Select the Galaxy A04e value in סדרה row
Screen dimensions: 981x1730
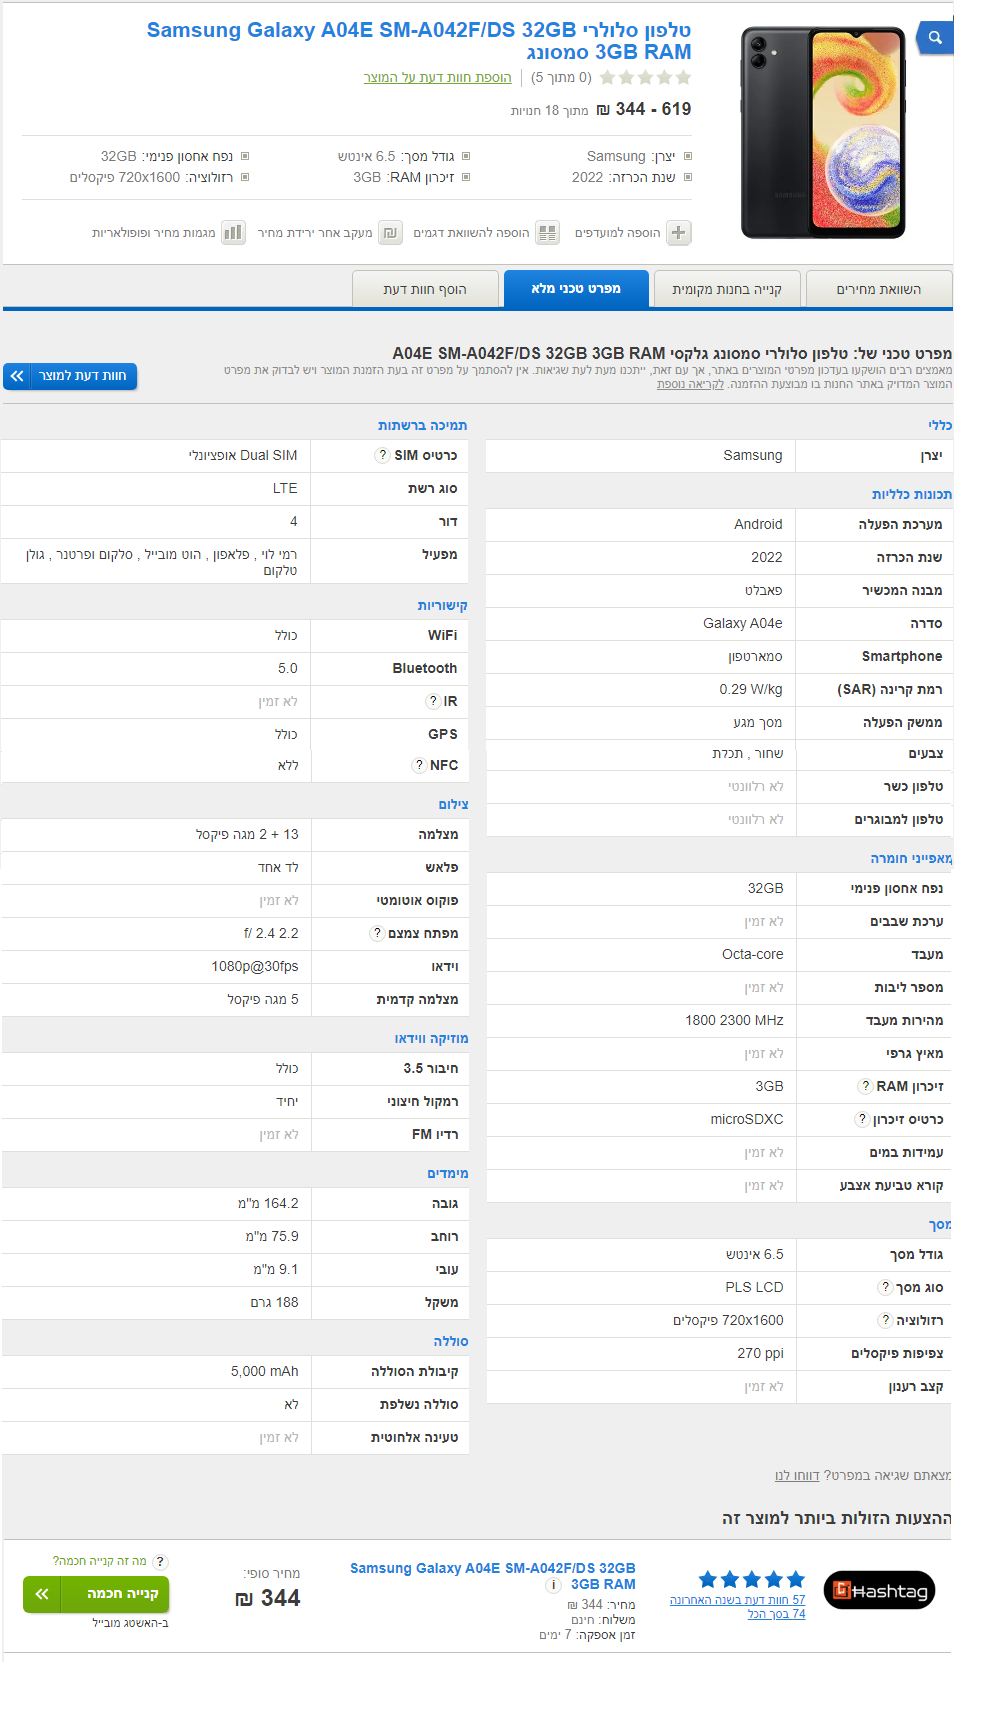[742, 623]
